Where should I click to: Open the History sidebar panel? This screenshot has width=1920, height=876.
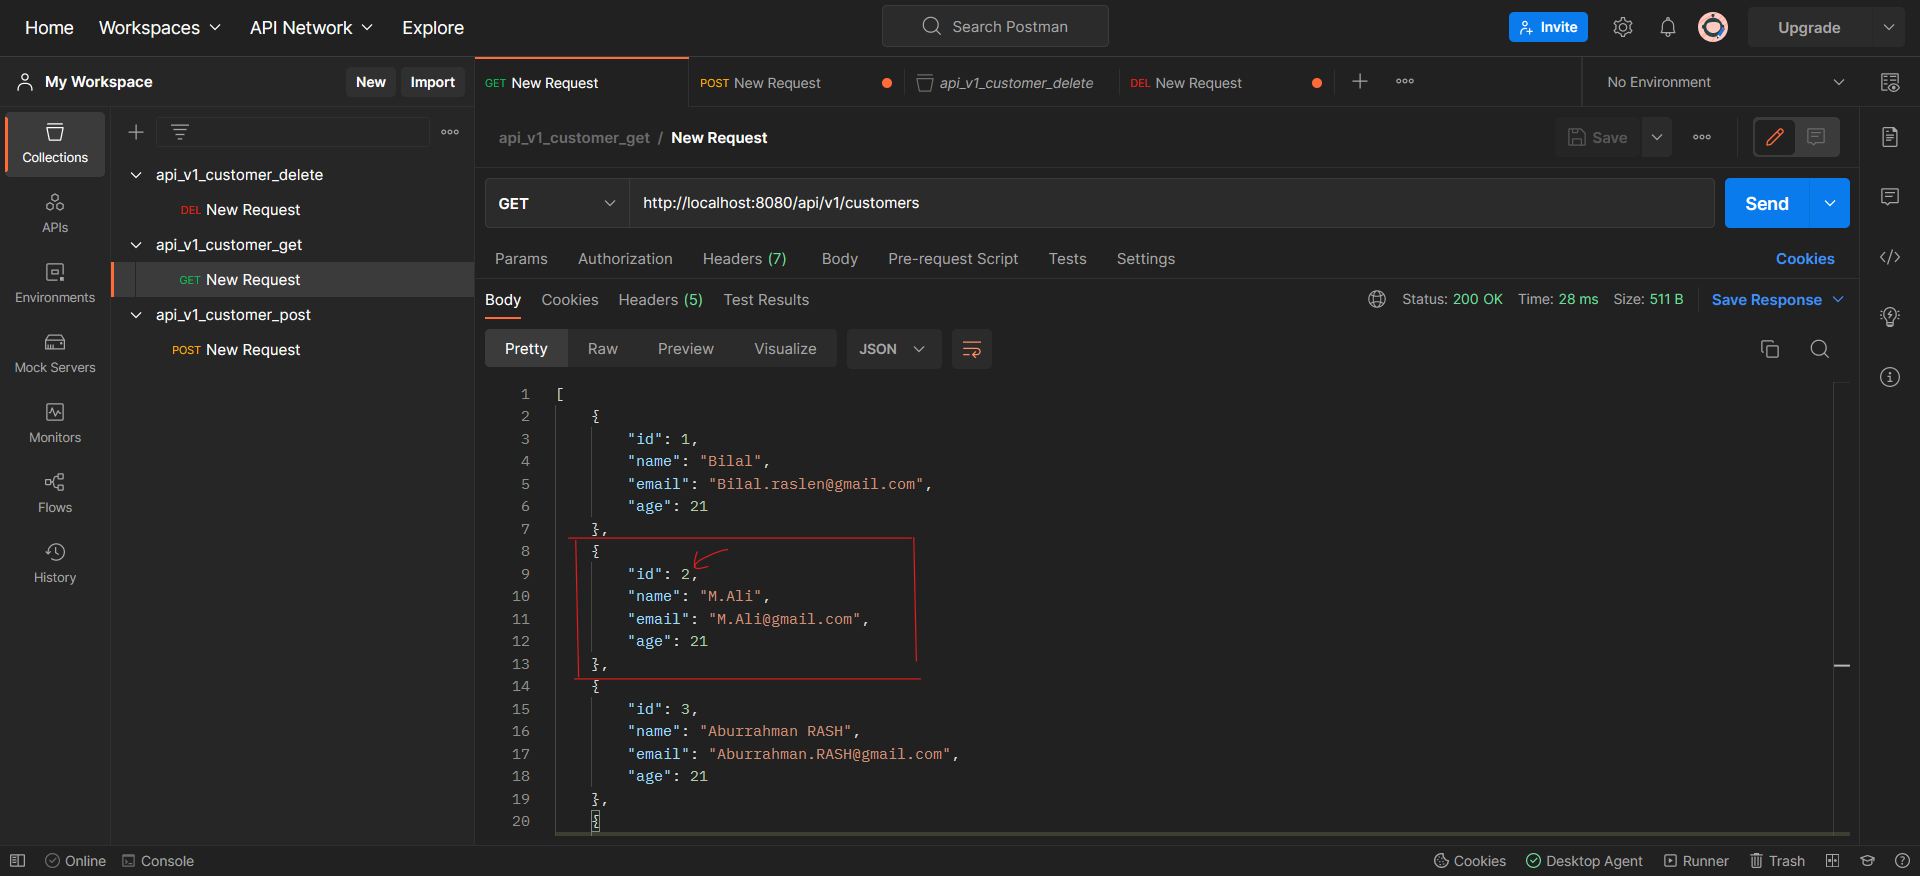pos(55,564)
